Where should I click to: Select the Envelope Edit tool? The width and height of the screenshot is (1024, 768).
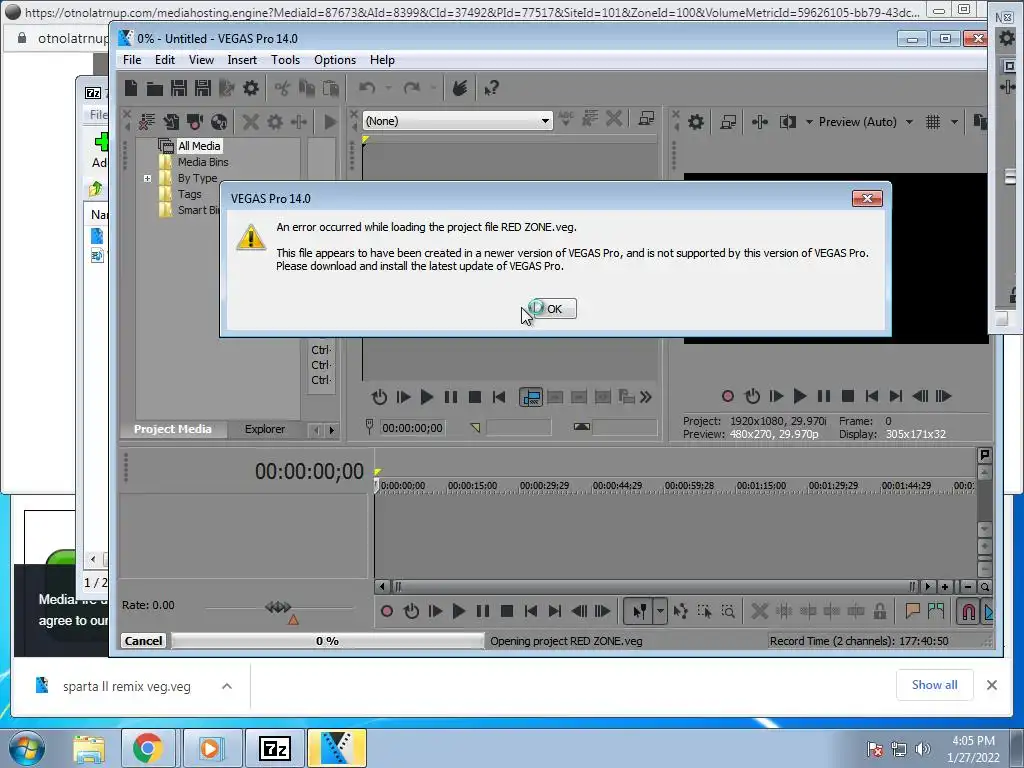(x=680, y=611)
